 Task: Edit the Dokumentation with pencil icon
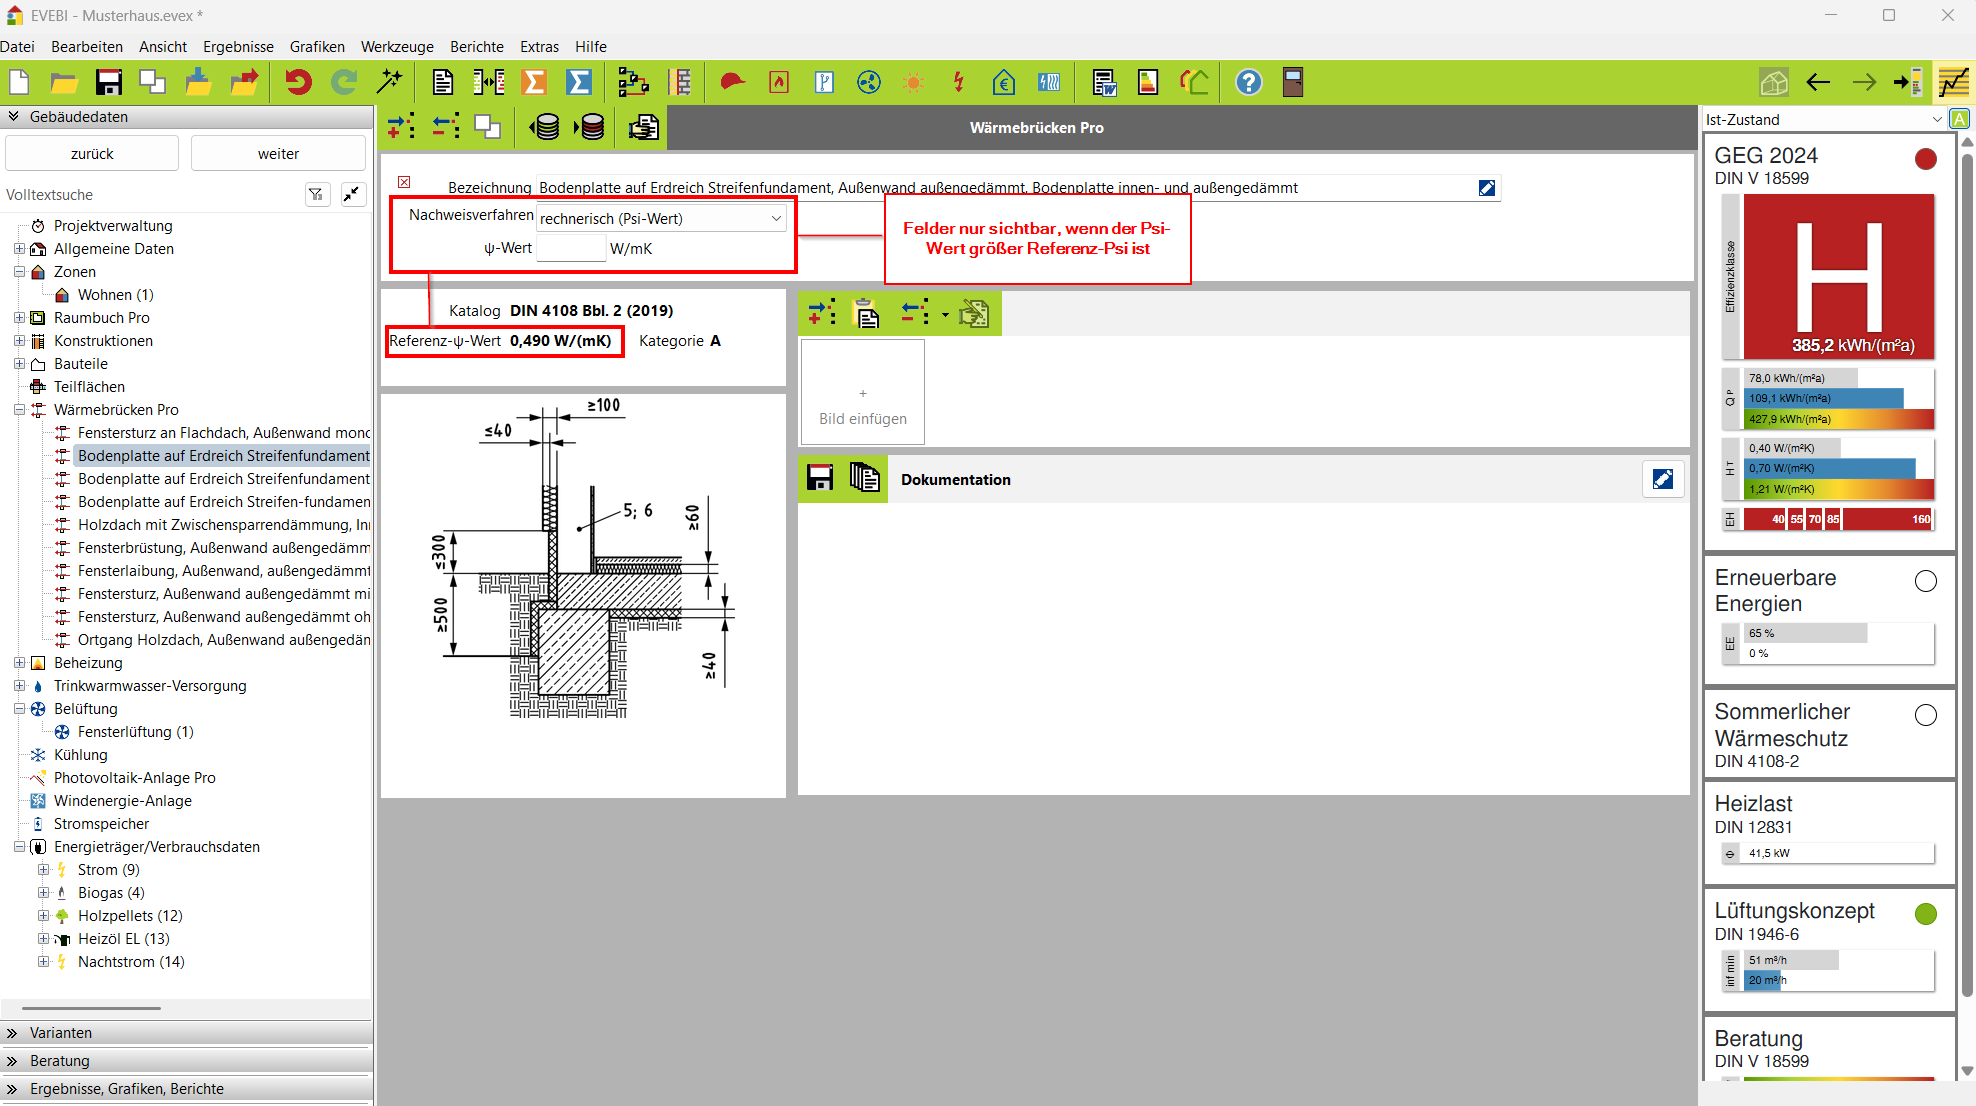pyautogui.click(x=1662, y=479)
